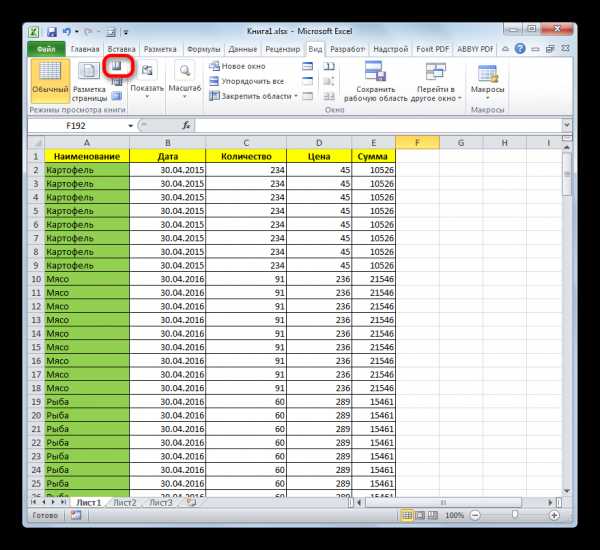The height and width of the screenshot is (550, 600).
Task: Select row 5 header
Action: coord(36,211)
